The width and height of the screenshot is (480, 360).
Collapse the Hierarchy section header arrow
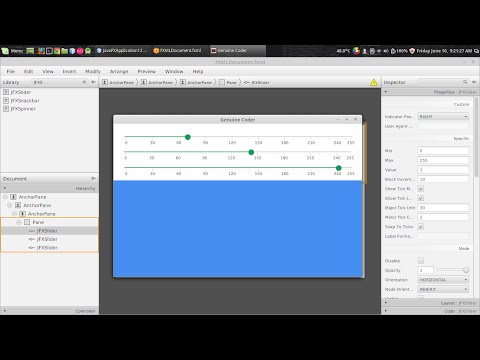tap(4, 188)
